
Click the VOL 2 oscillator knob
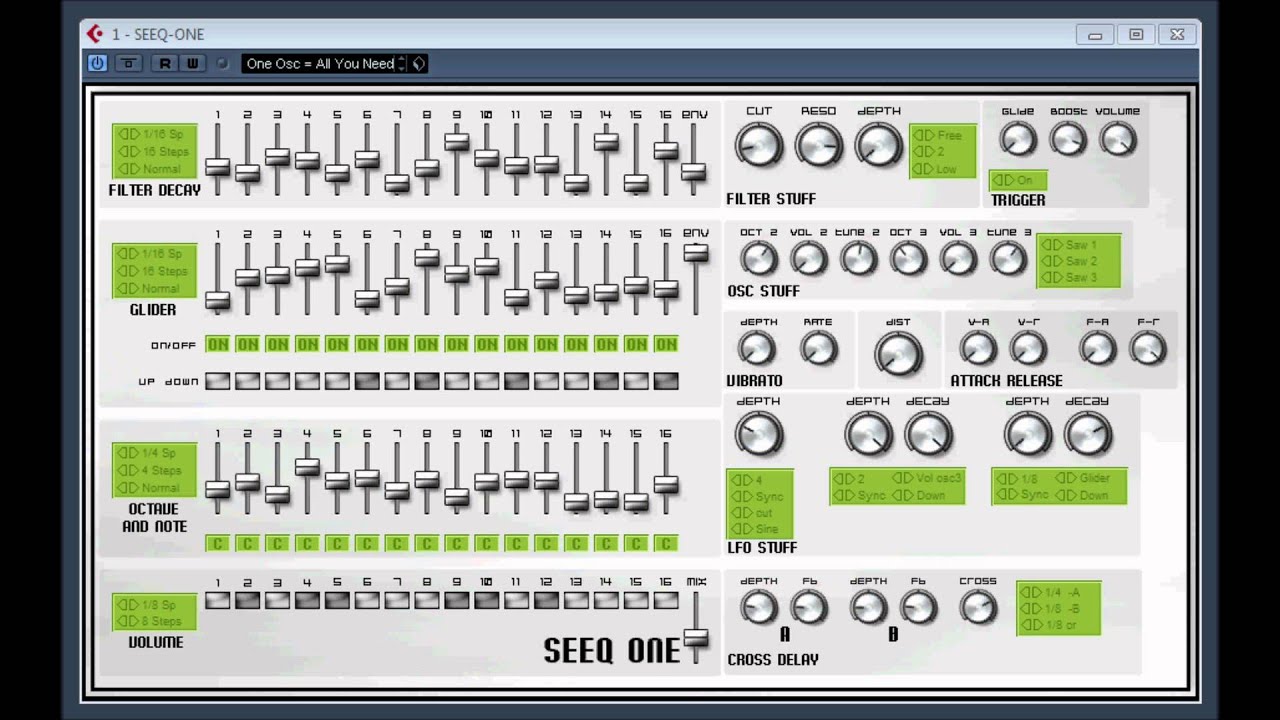[x=808, y=258]
